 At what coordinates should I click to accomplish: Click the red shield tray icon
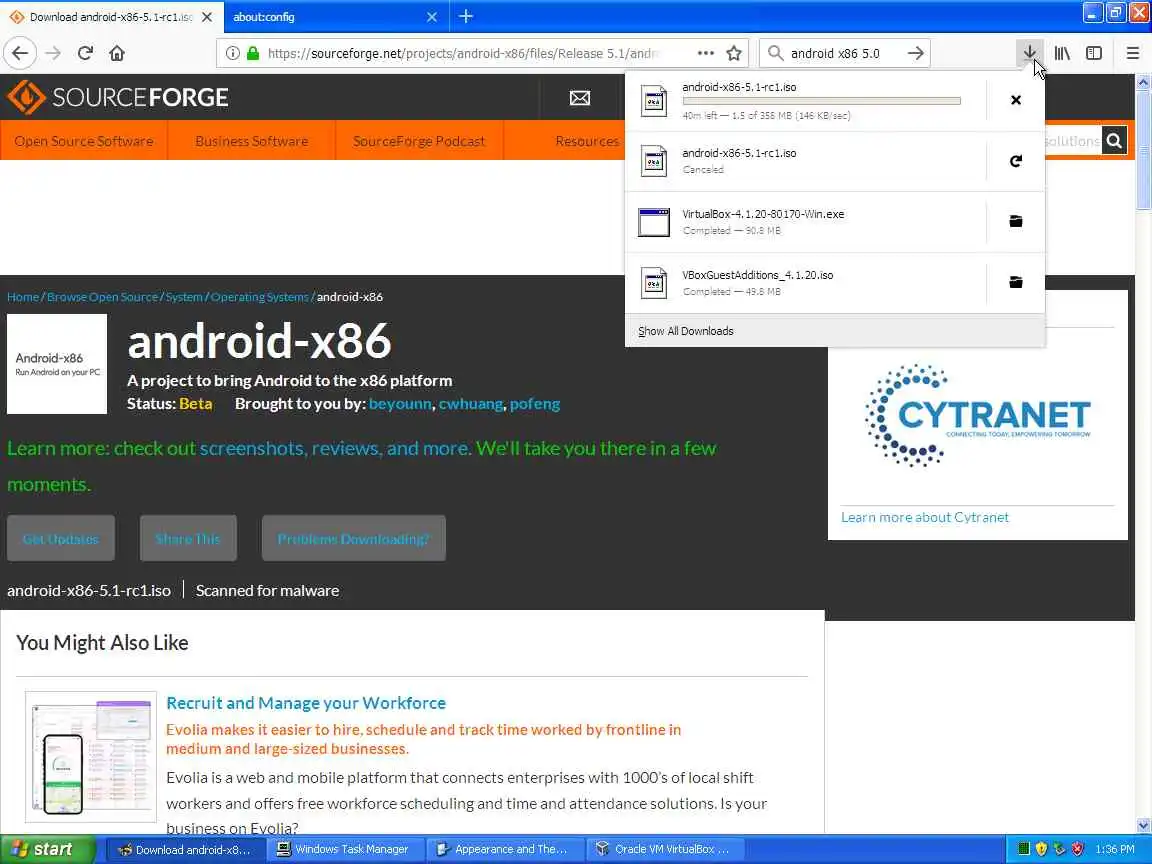1077,849
